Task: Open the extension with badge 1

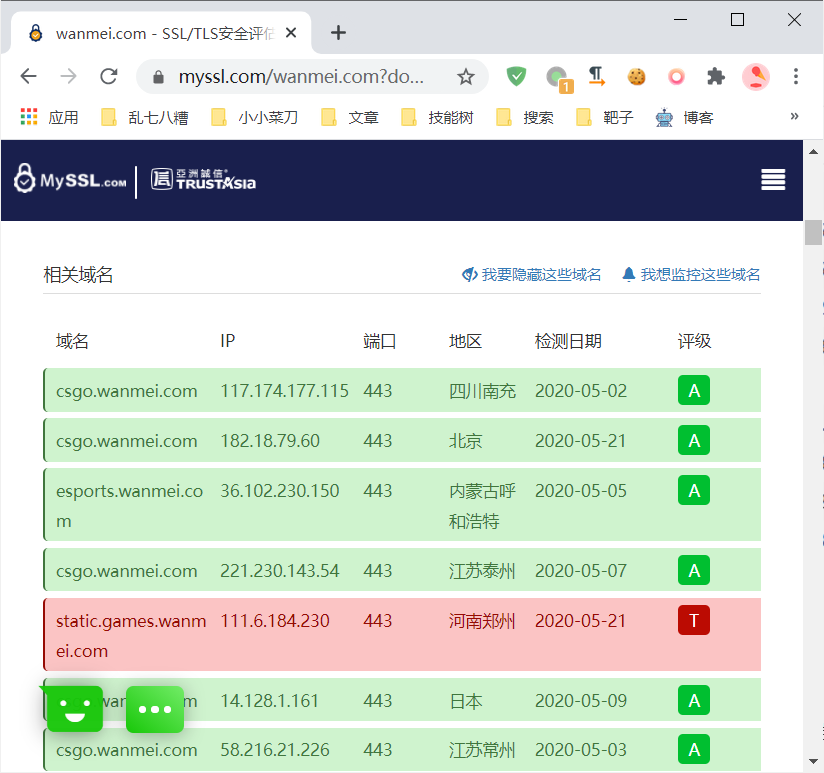Action: coord(558,78)
